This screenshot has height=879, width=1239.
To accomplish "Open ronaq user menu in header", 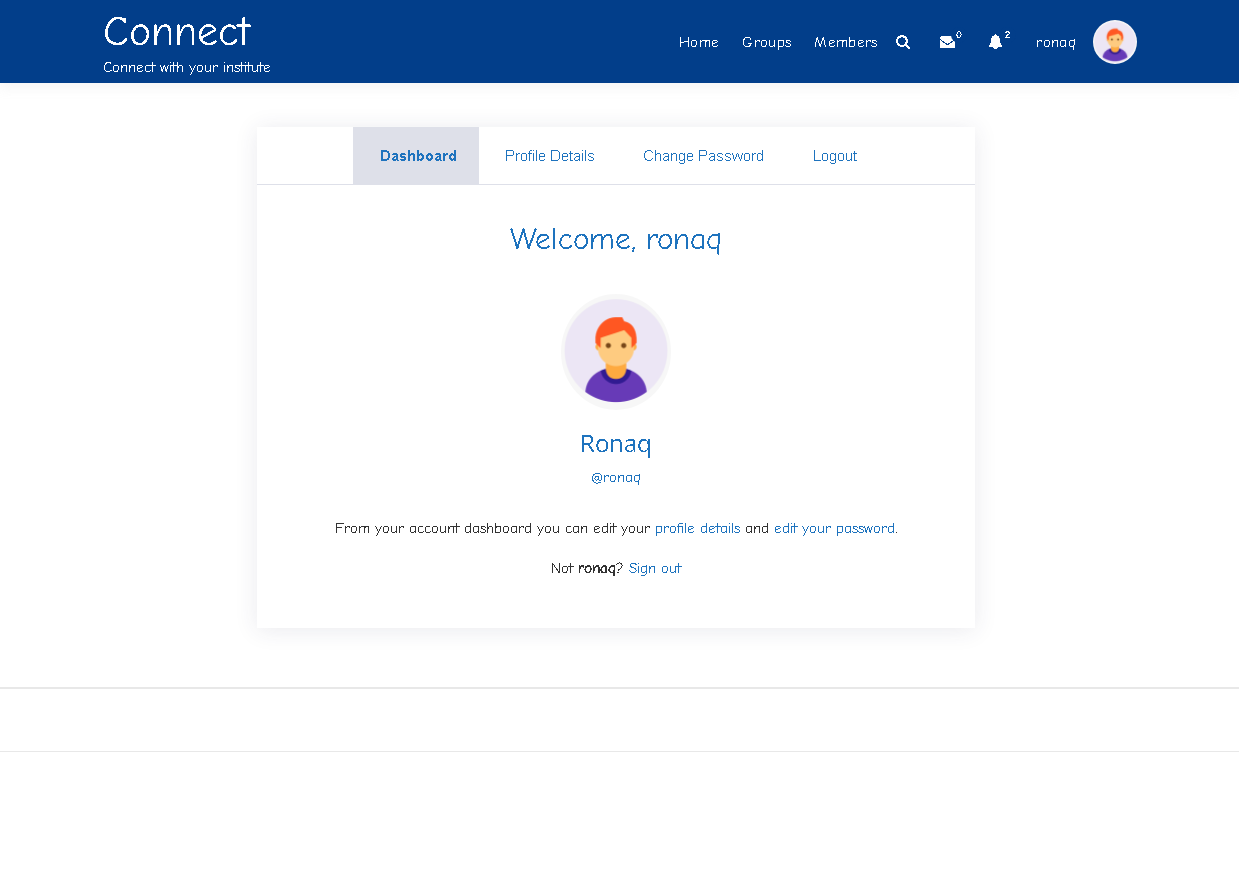I will click(1056, 42).
